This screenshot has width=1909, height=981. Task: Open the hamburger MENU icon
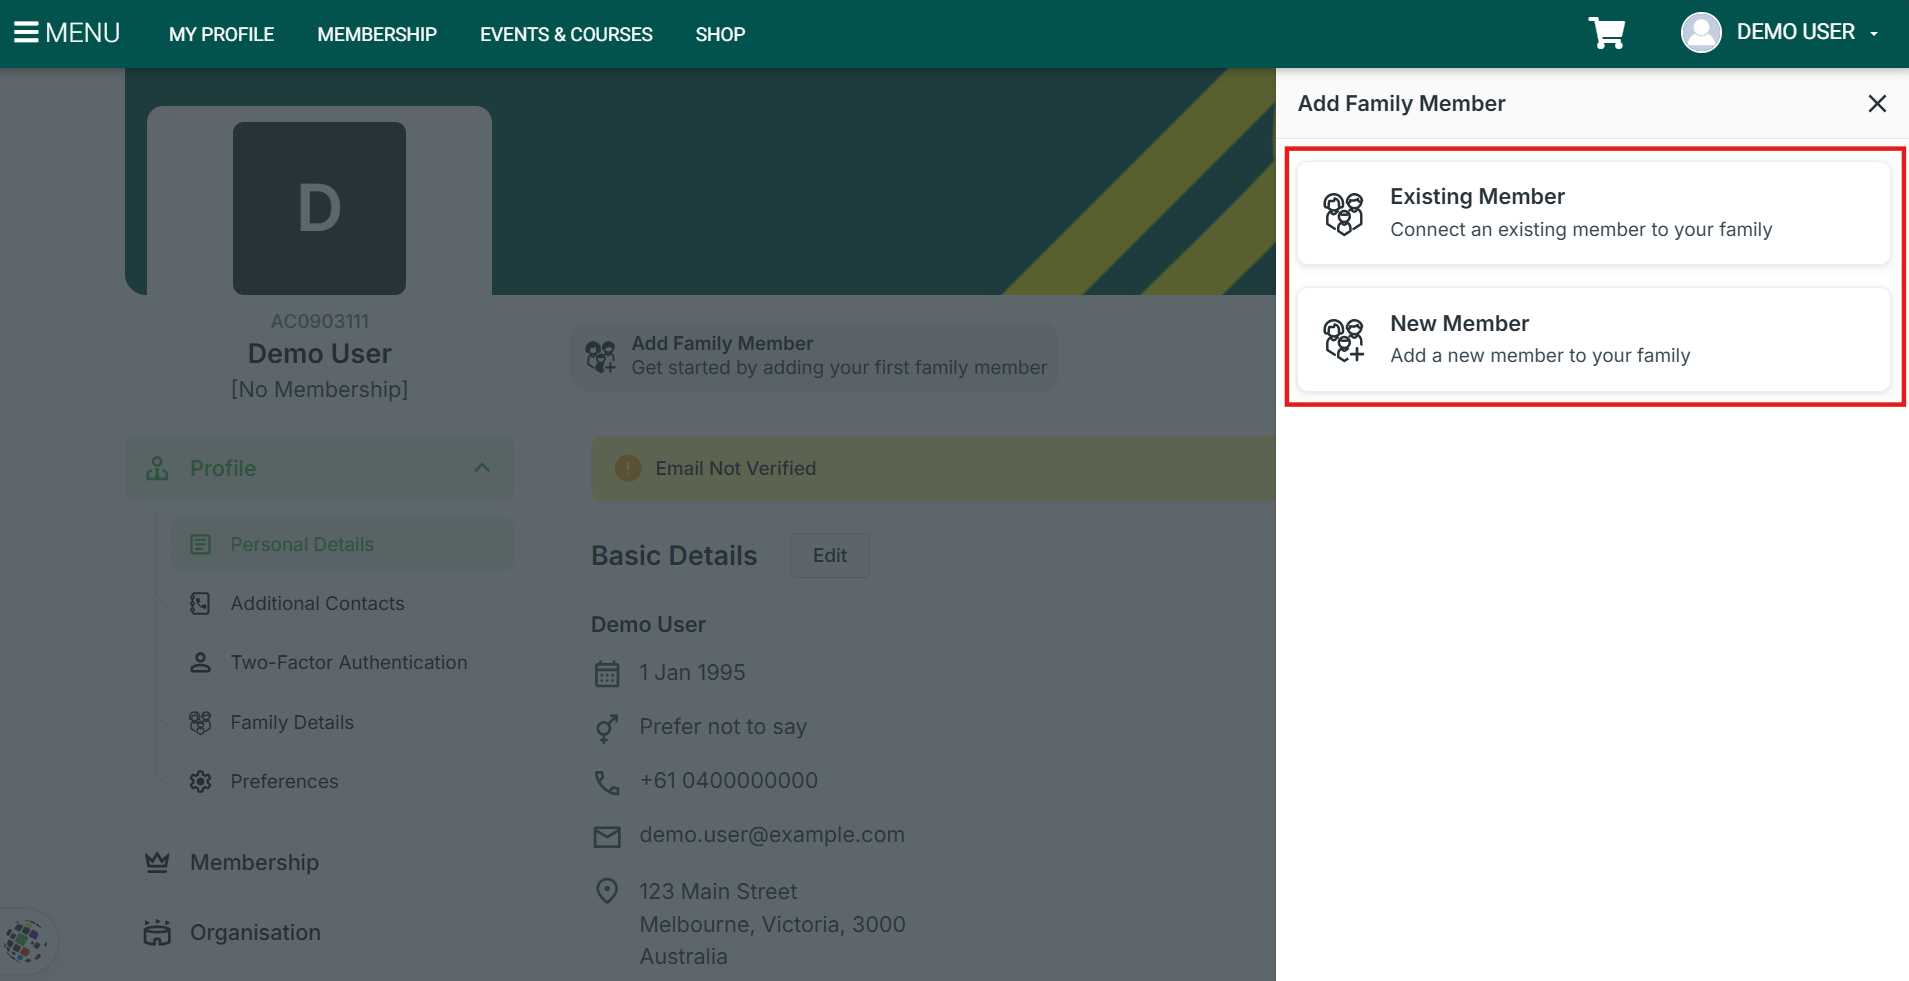point(26,33)
